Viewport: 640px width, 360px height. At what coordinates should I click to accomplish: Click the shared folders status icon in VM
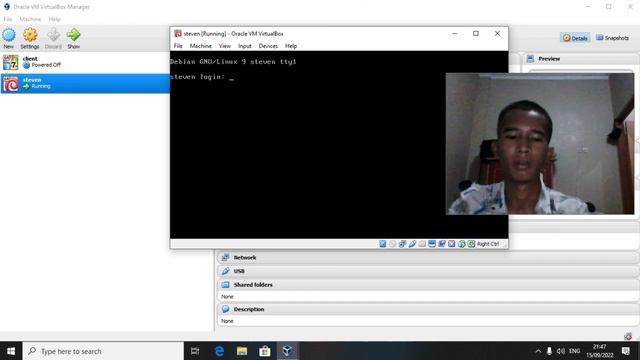[x=422, y=244]
